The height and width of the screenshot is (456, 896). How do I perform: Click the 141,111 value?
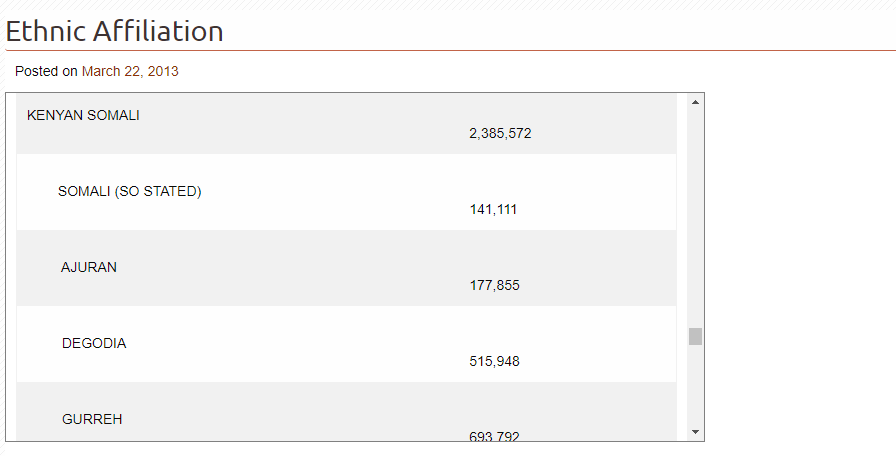pos(493,209)
